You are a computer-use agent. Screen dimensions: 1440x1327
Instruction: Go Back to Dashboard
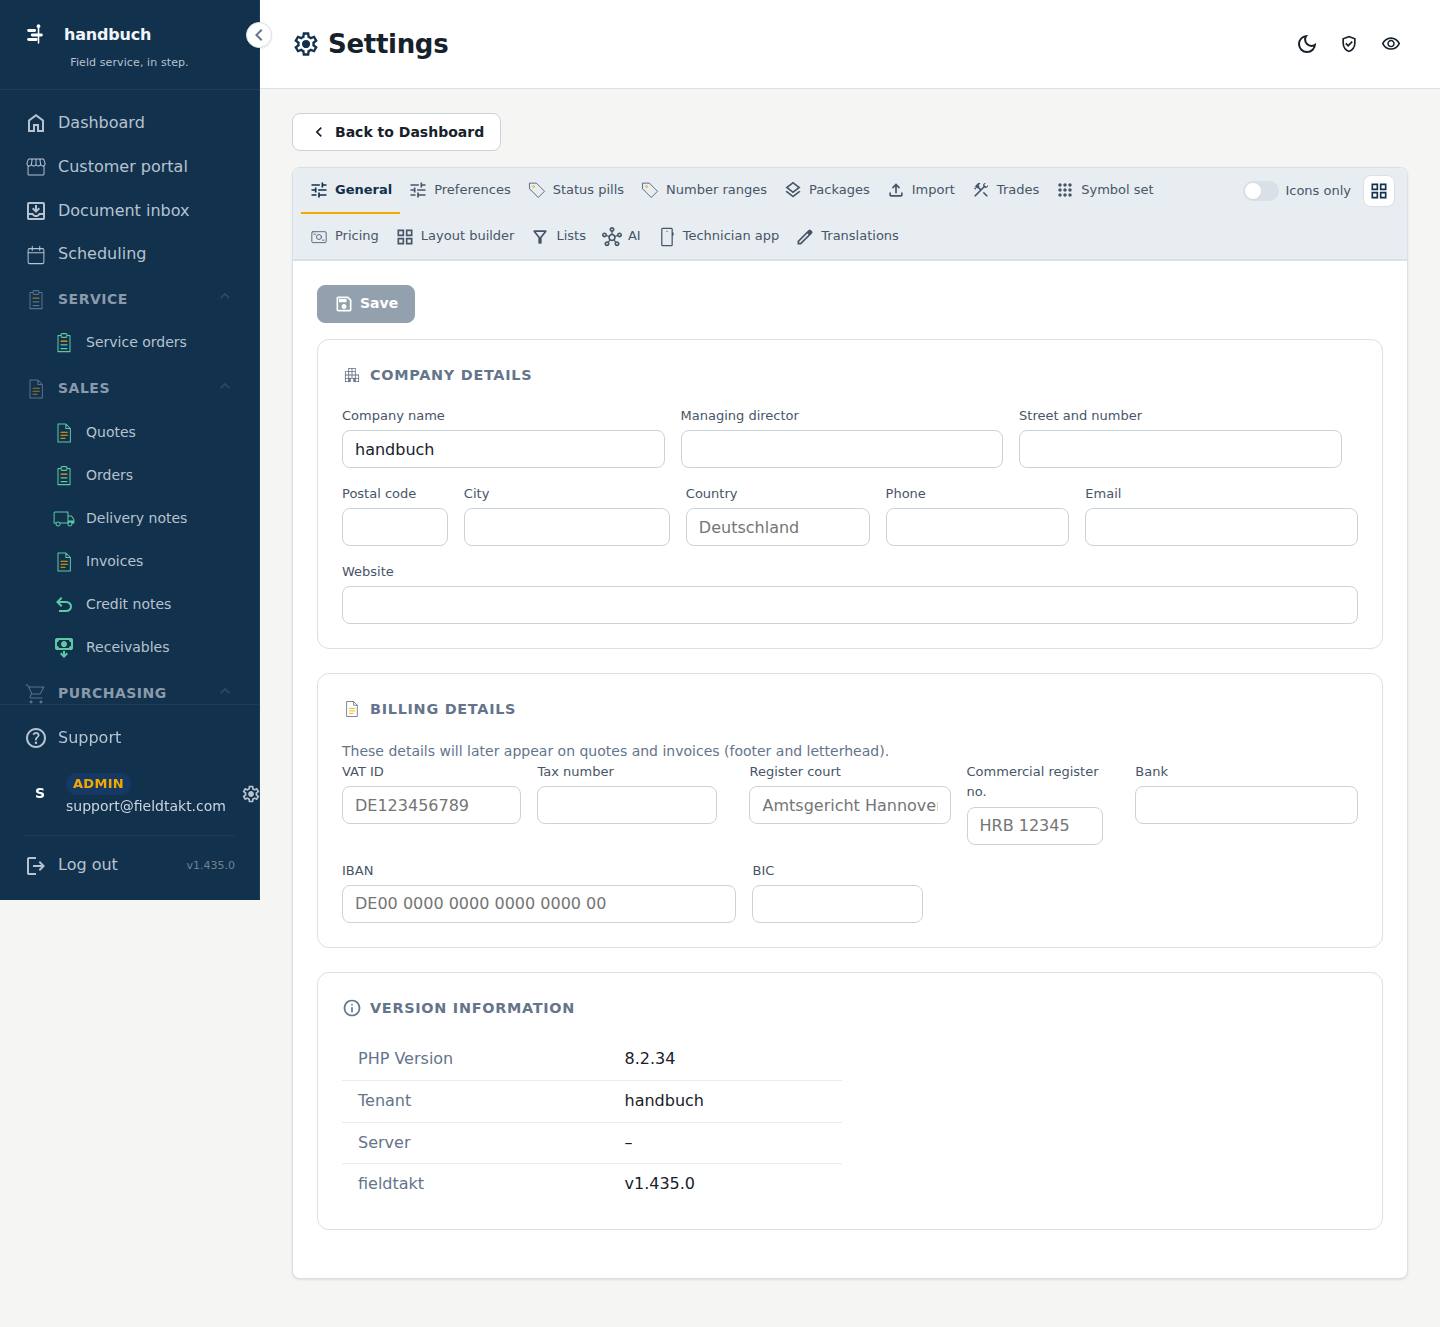tap(396, 132)
